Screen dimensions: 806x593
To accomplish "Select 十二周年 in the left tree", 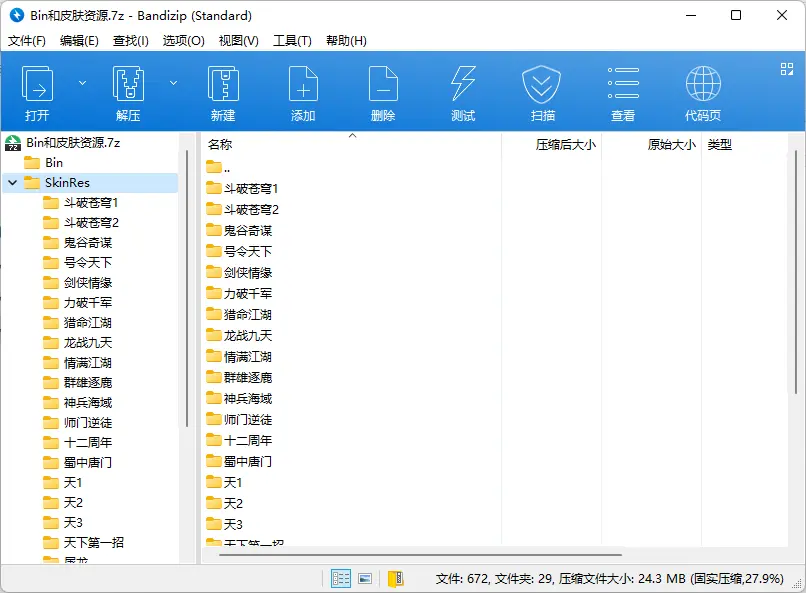I will [88, 442].
